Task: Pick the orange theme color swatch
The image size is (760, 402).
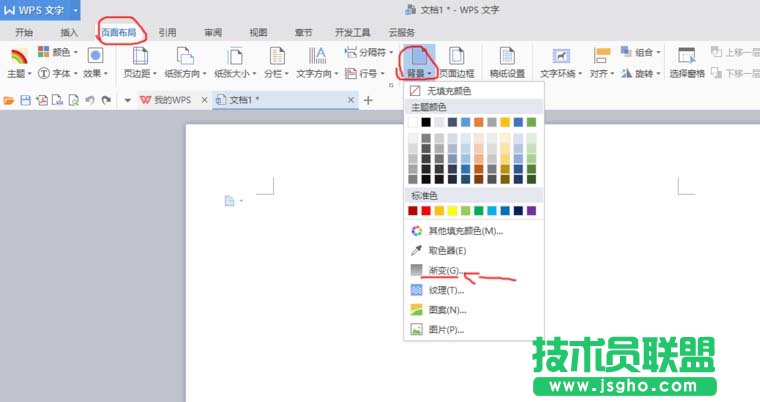Action: tap(479, 122)
